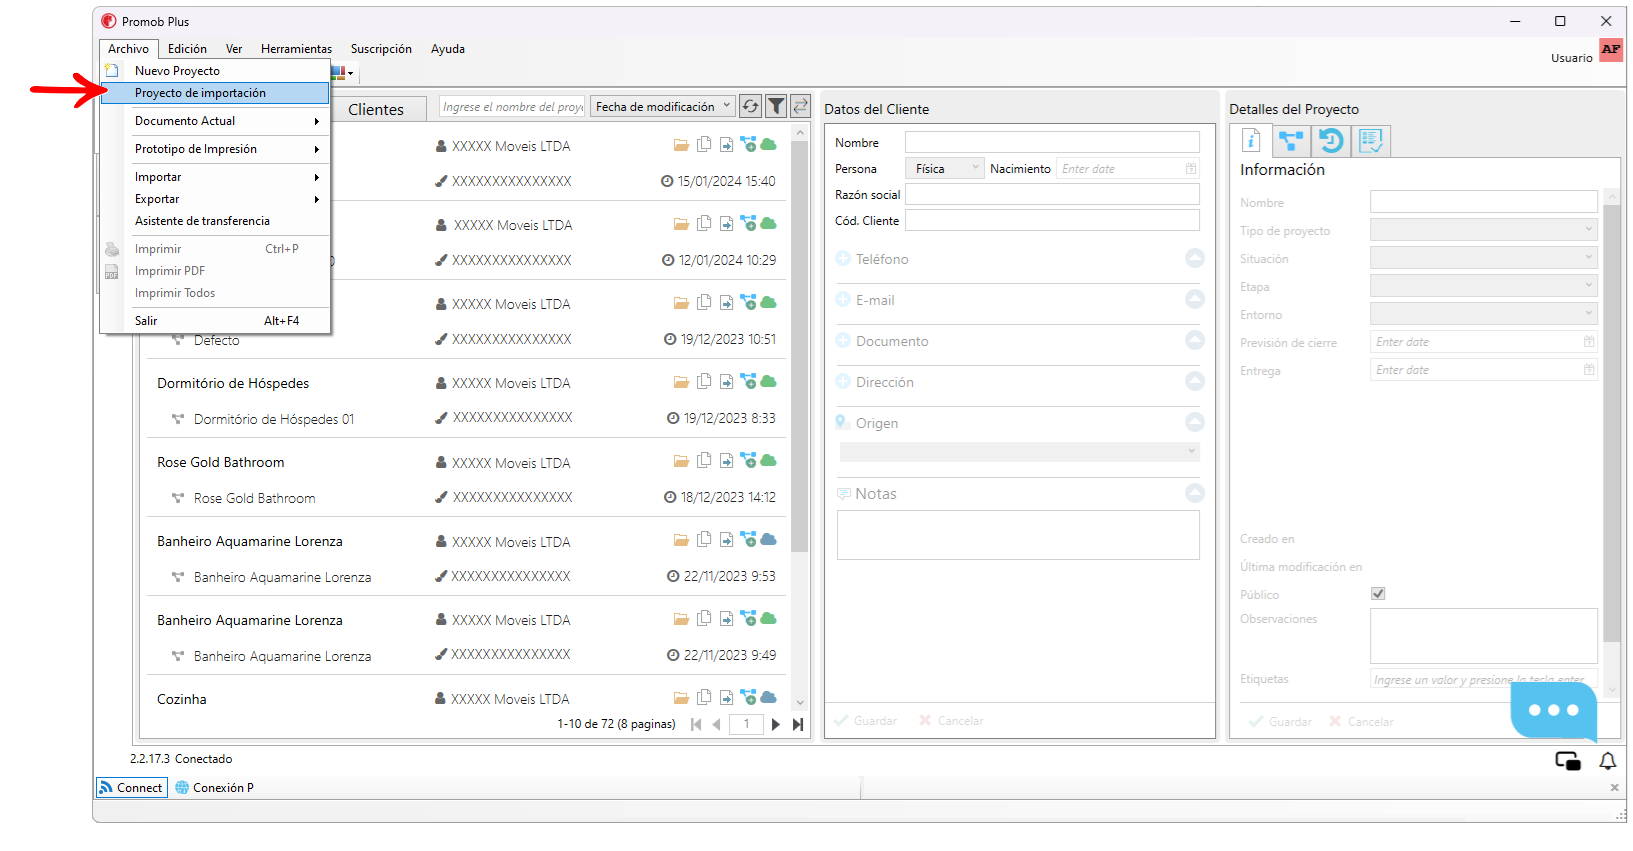
Task: Collapse the Documento section arrow
Action: click(1195, 340)
